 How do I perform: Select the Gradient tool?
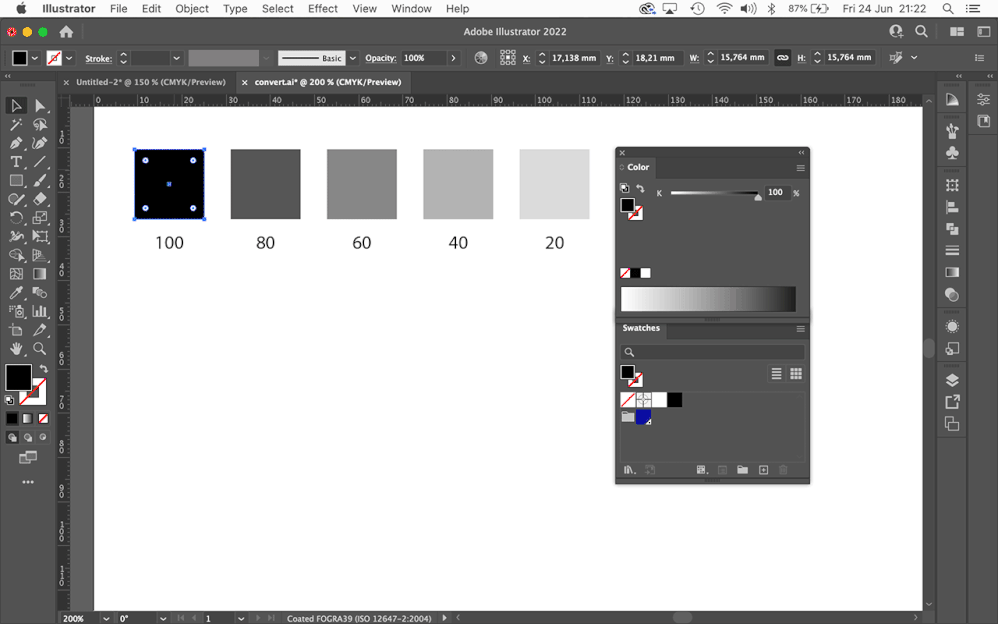40,271
